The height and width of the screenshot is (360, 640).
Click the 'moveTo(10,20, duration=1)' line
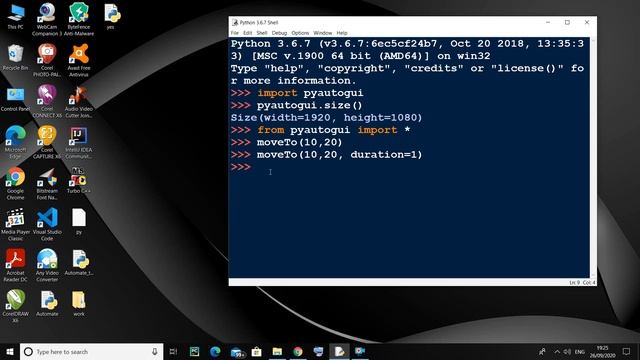click(x=326, y=155)
